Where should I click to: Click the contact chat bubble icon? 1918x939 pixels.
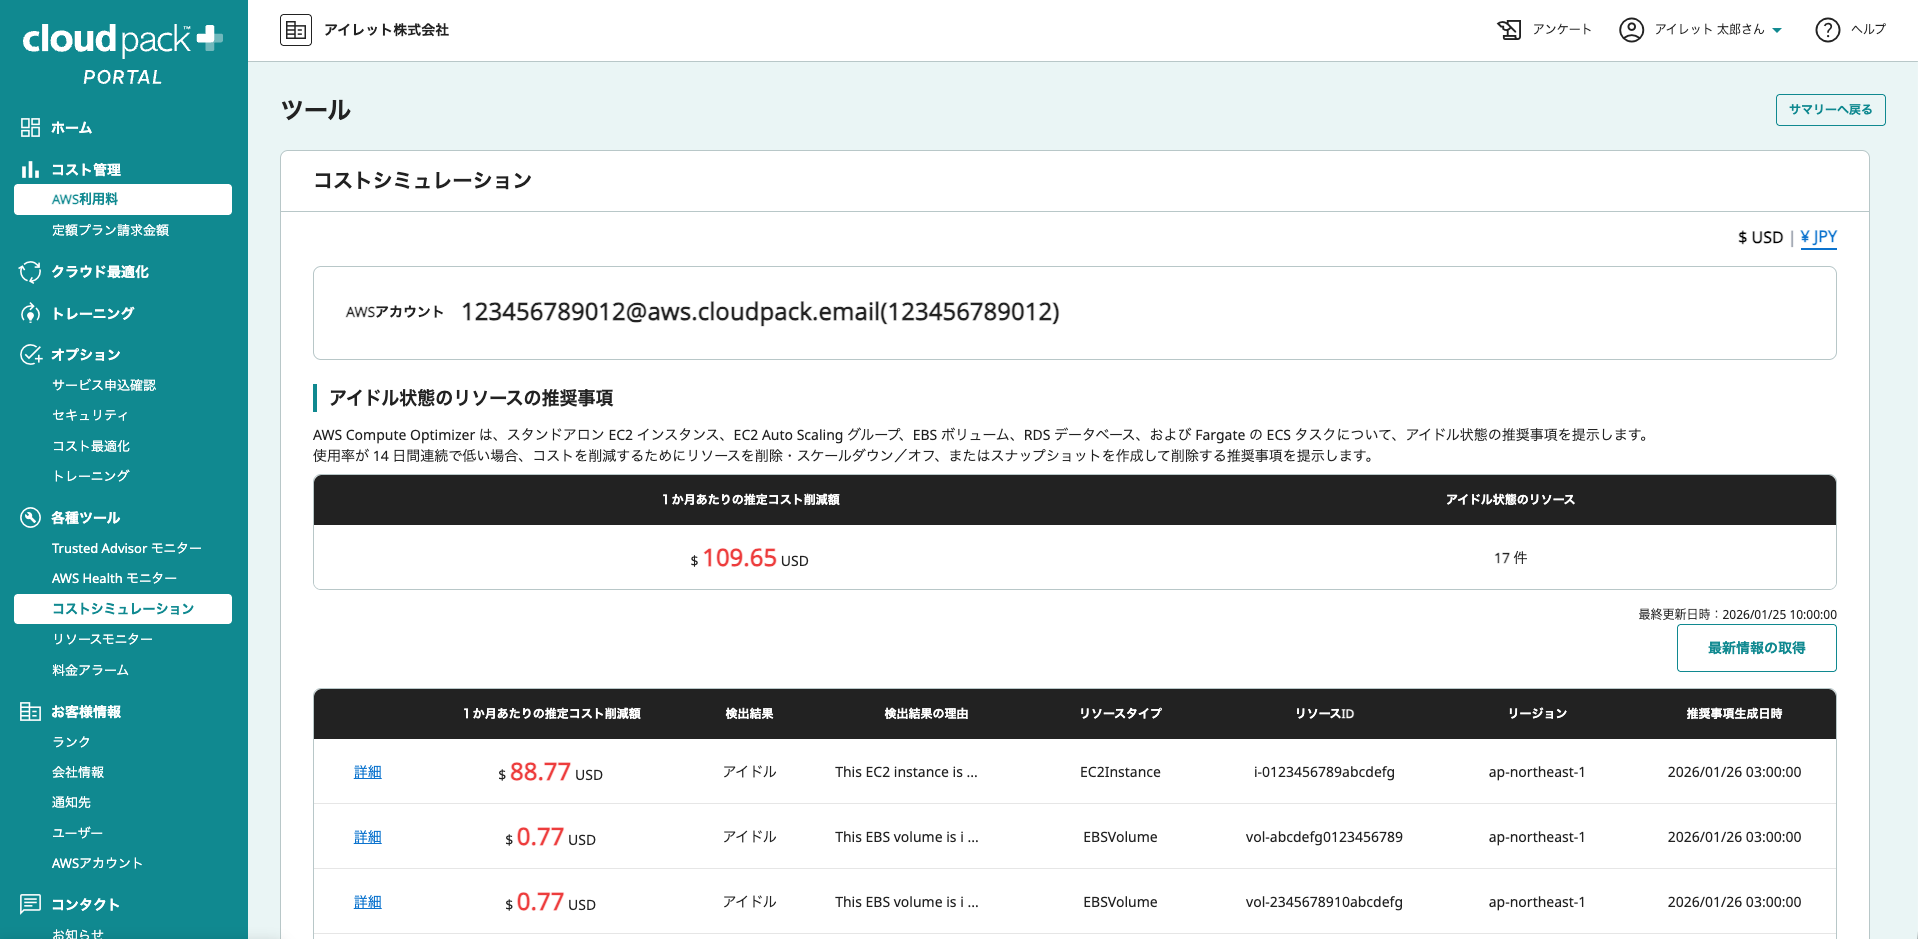(30, 904)
